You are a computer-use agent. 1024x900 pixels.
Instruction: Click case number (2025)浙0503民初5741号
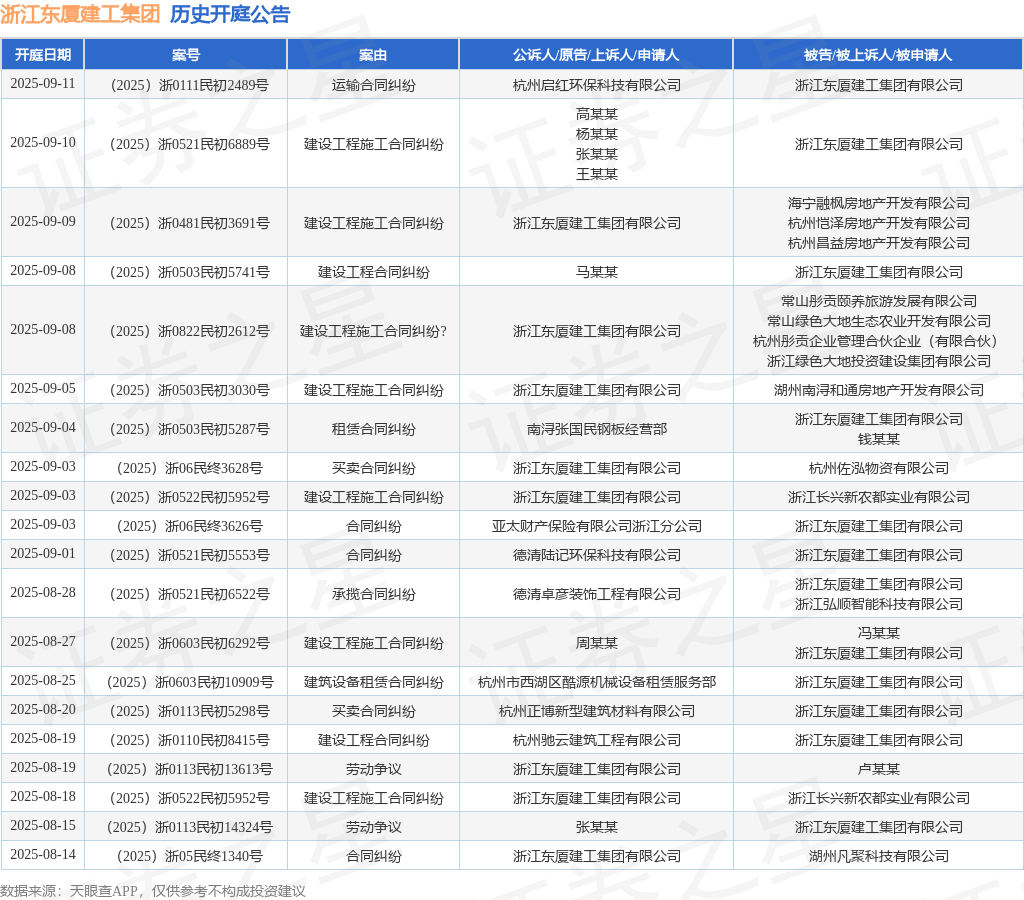click(189, 272)
